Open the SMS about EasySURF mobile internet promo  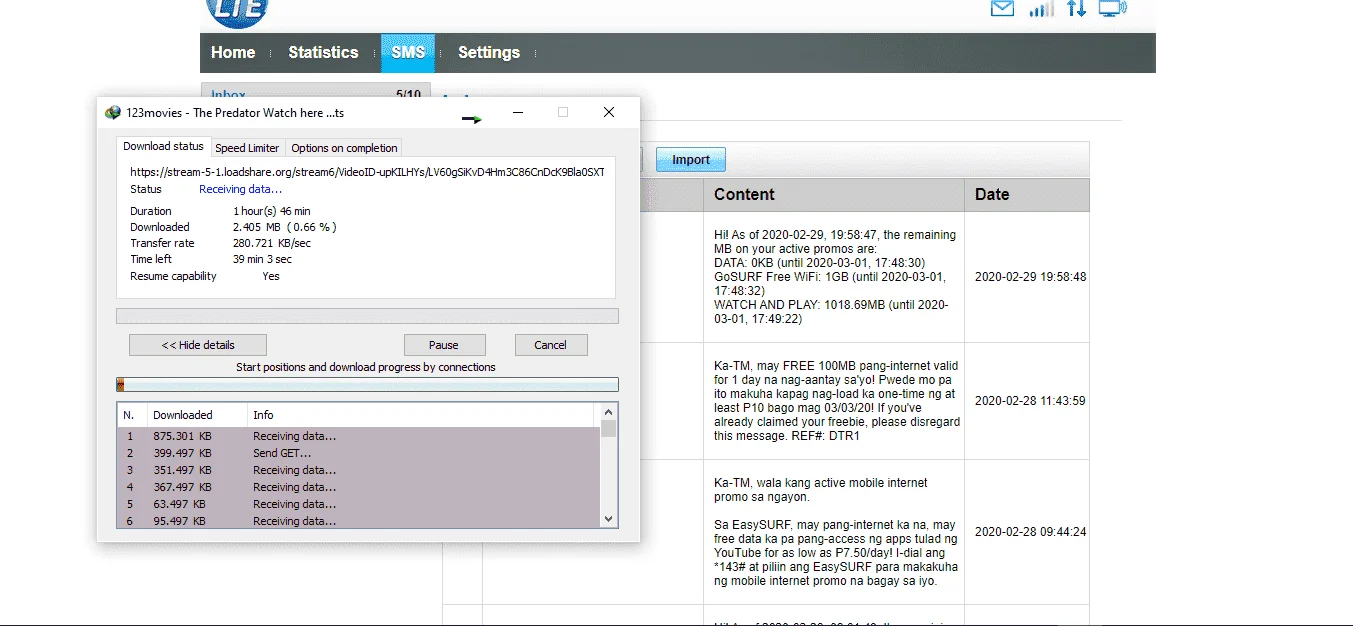[x=834, y=532]
